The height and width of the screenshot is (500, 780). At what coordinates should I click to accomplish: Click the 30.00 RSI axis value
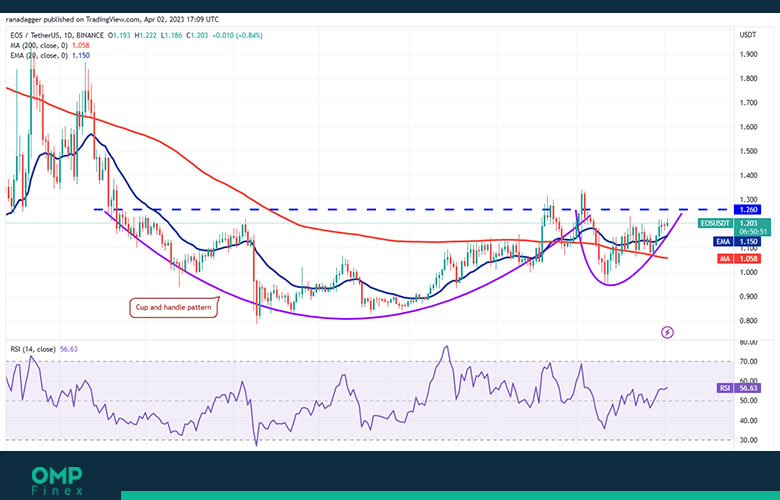click(748, 440)
